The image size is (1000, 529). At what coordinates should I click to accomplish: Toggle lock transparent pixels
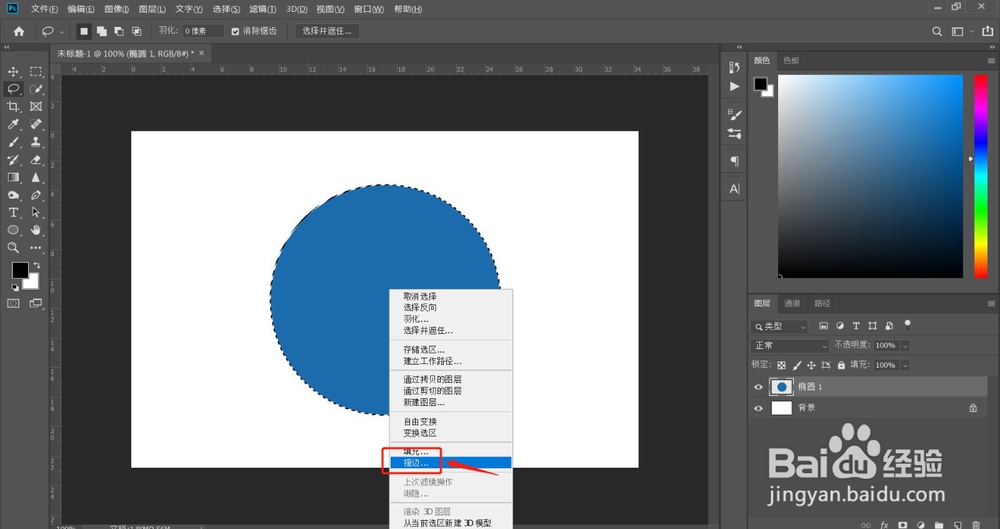pyautogui.click(x=781, y=365)
